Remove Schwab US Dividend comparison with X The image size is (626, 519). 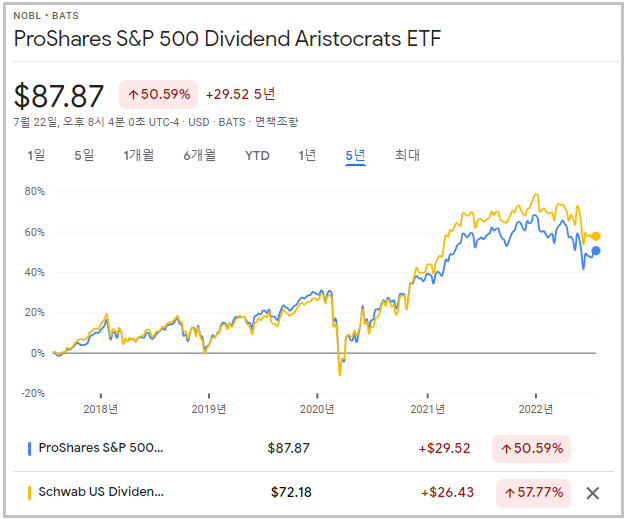(x=593, y=493)
